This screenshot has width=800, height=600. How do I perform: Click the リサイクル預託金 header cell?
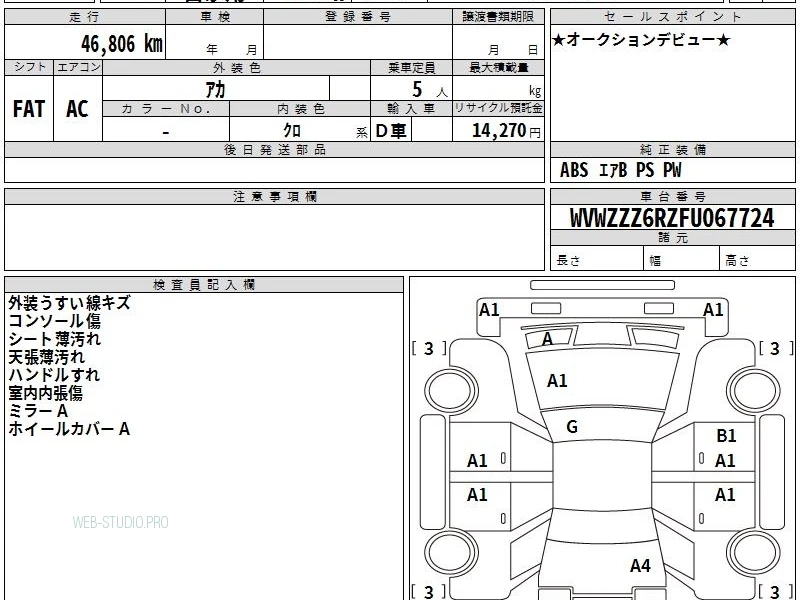498,108
